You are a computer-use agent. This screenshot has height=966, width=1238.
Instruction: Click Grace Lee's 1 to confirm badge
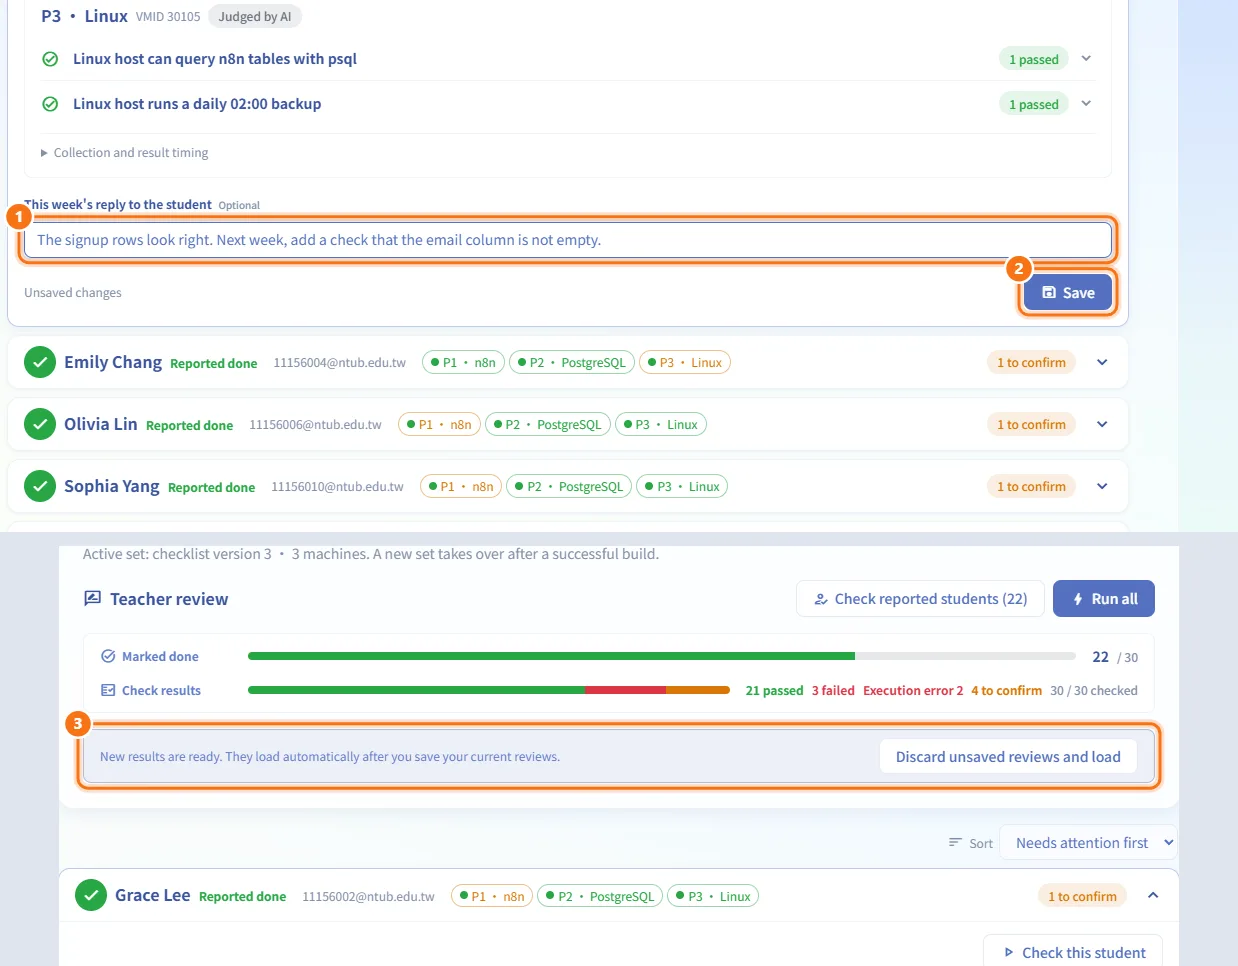click(x=1082, y=896)
